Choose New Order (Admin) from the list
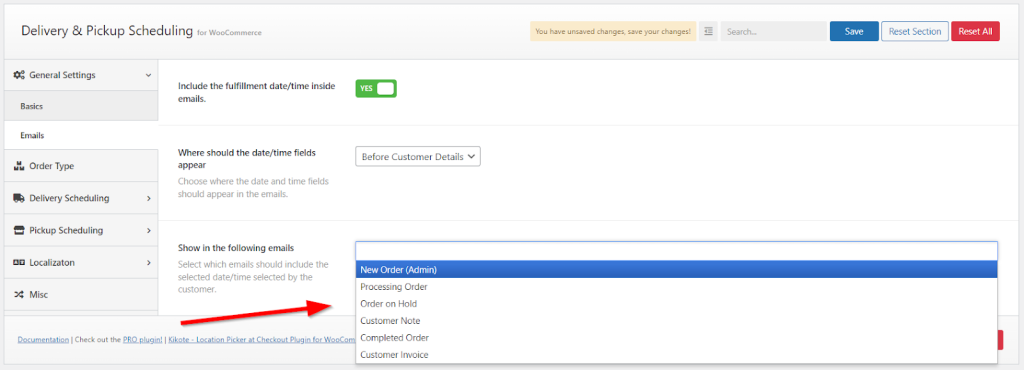Viewport: 1024px width, 370px height. [x=676, y=270]
